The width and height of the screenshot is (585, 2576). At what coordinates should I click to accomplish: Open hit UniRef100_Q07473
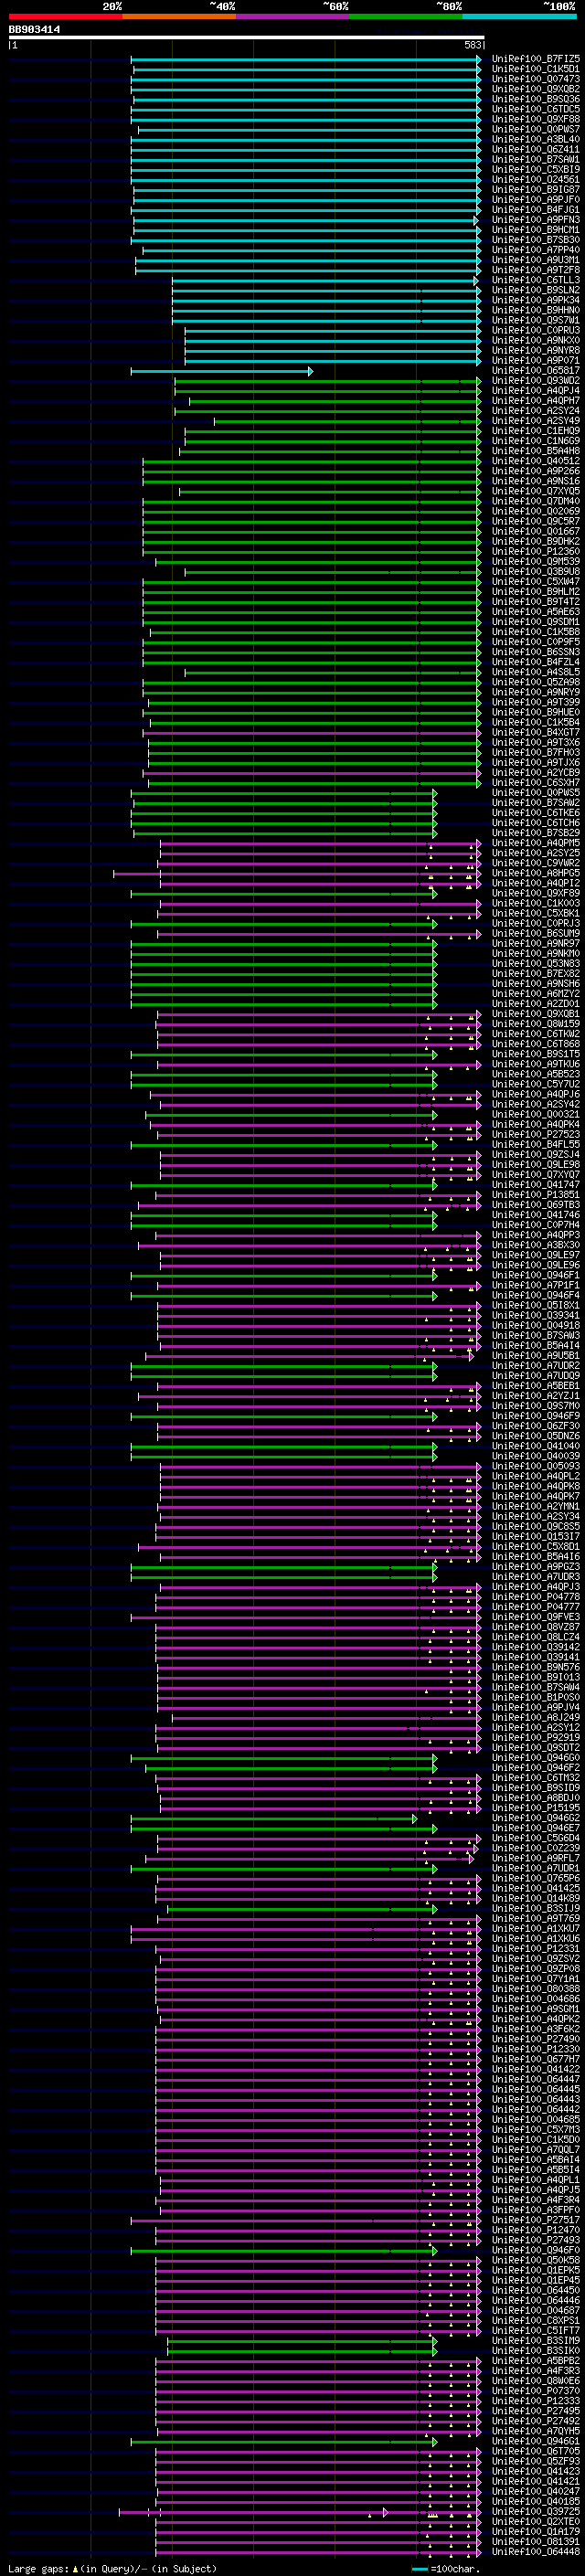536,79
